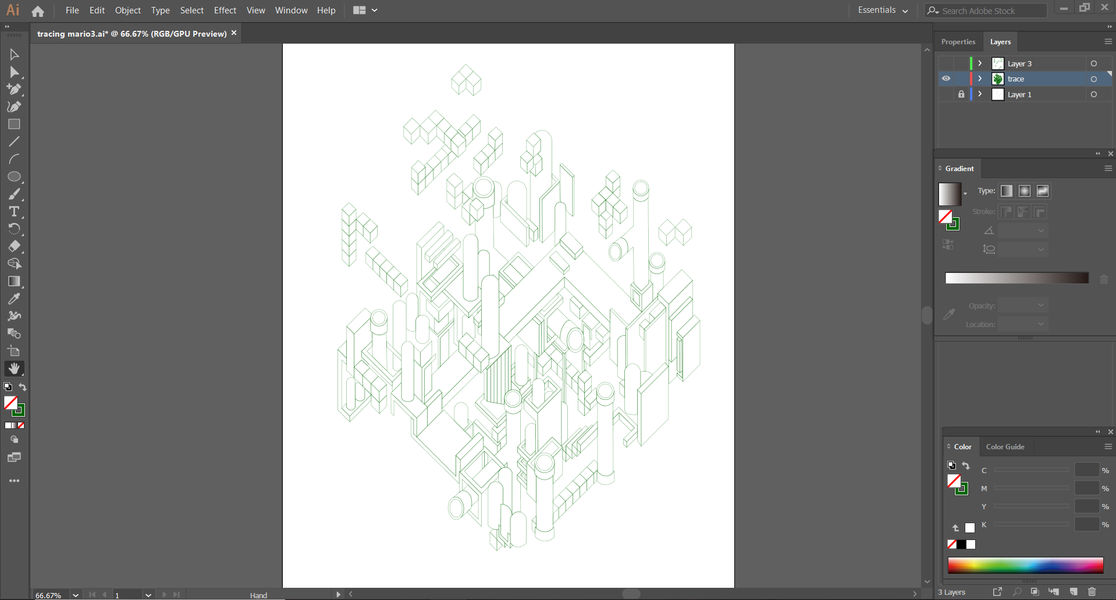Create a new layer in the Layers panel

tap(1073, 592)
